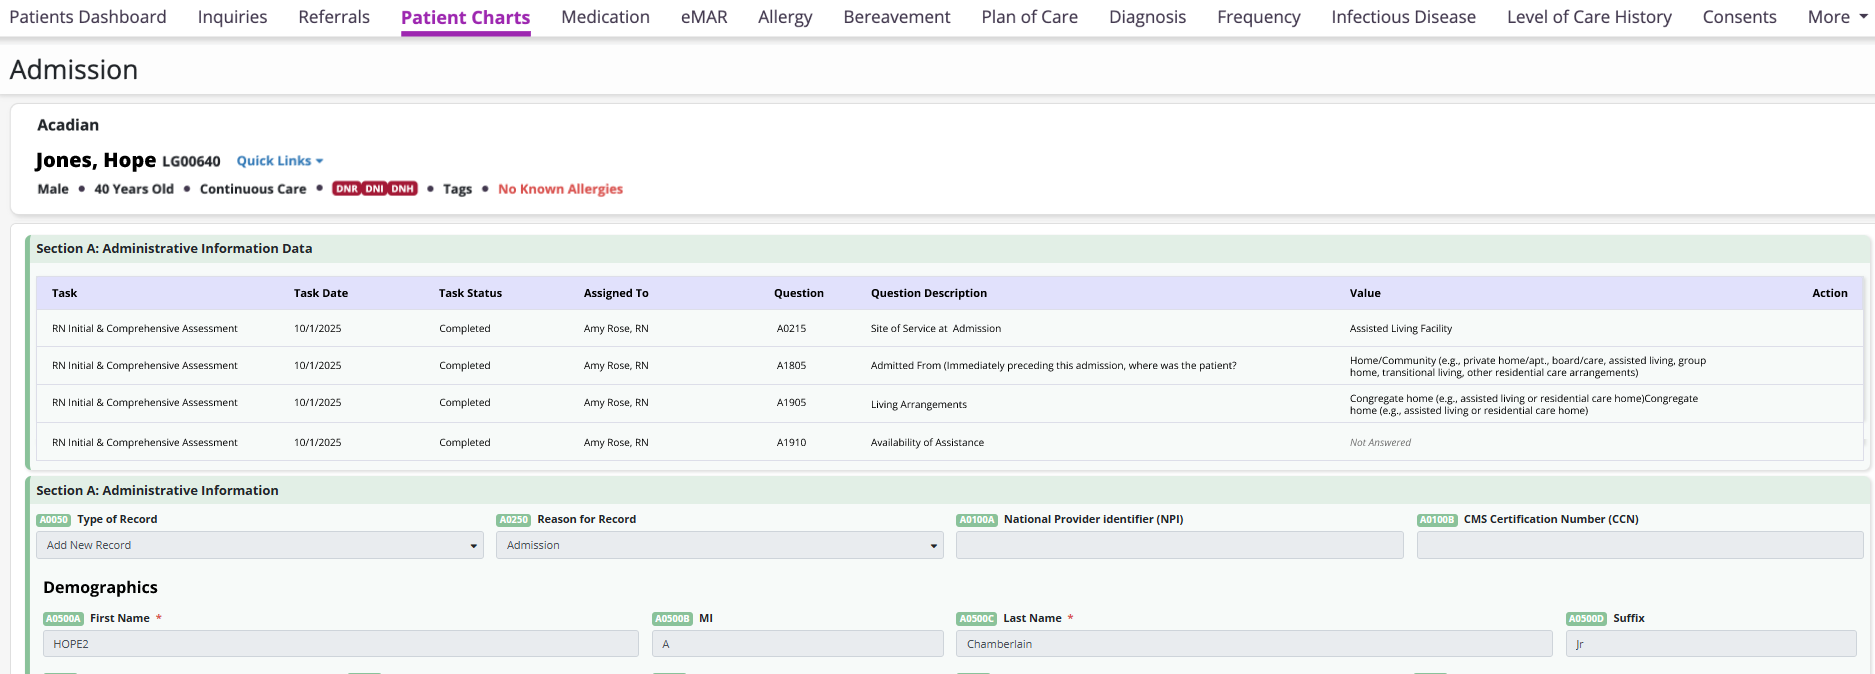
Task: Expand the Type of Record dropdown
Action: [x=259, y=545]
